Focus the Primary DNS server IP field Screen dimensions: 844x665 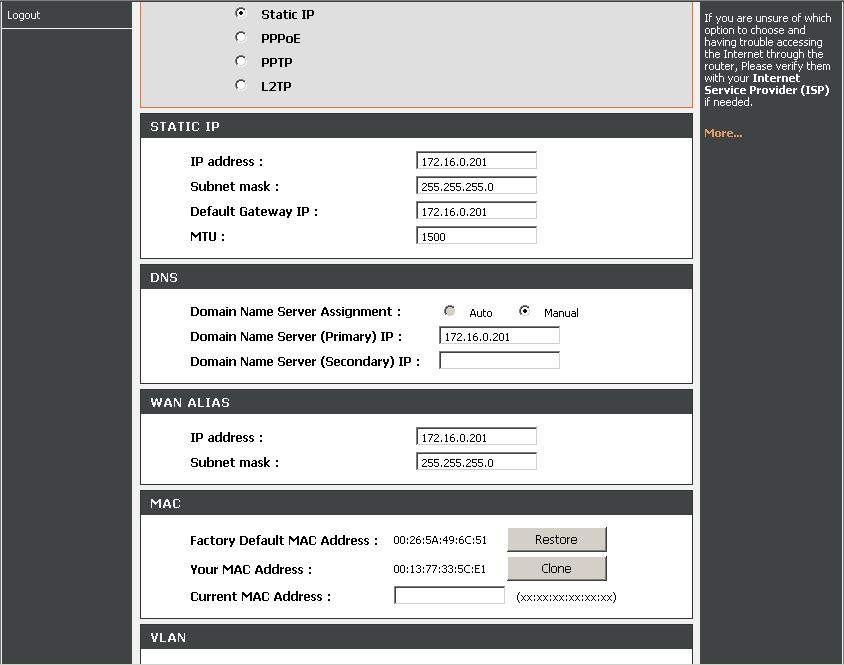tap(500, 336)
